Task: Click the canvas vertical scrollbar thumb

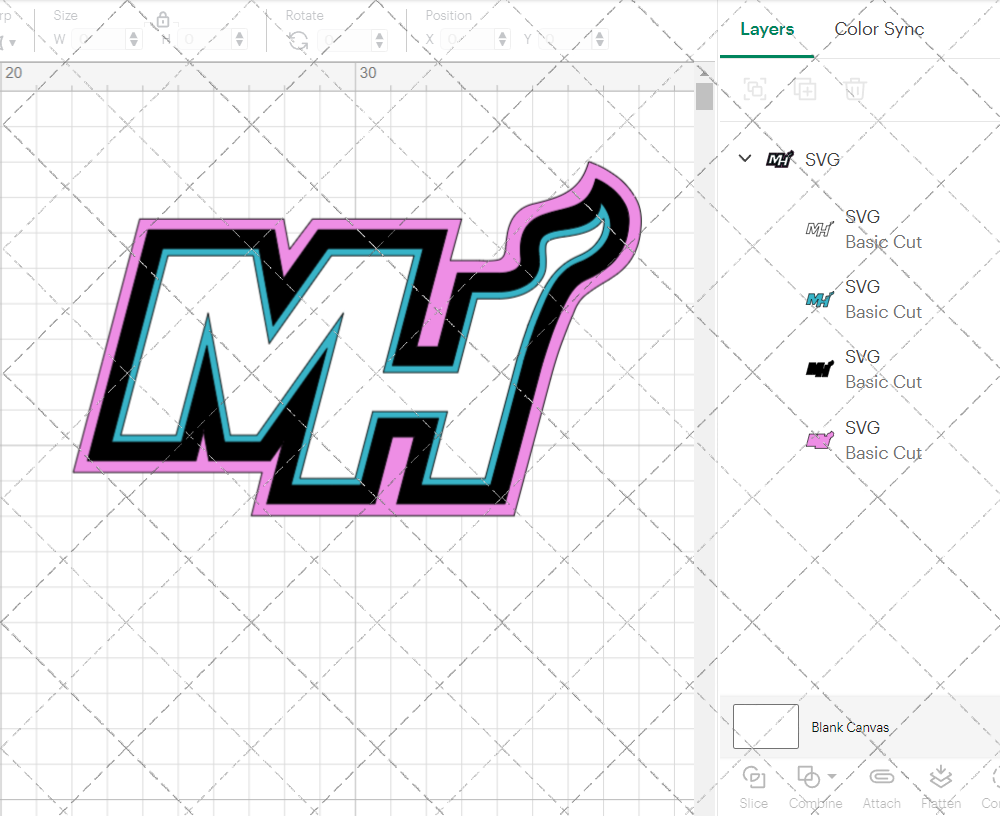Action: 704,97
